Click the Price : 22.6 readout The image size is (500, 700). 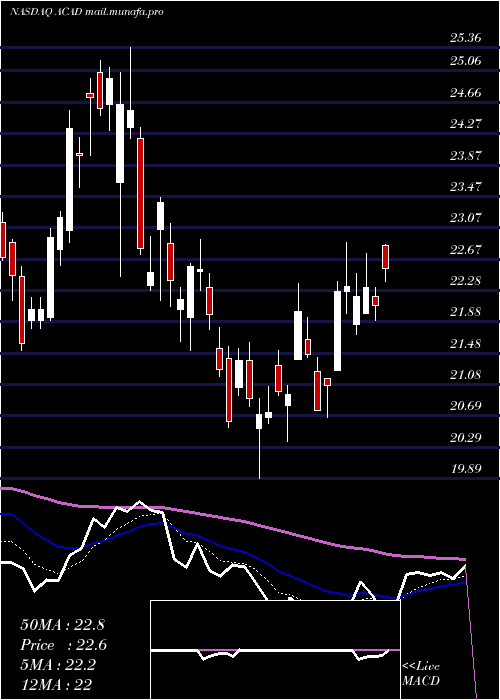(63, 645)
